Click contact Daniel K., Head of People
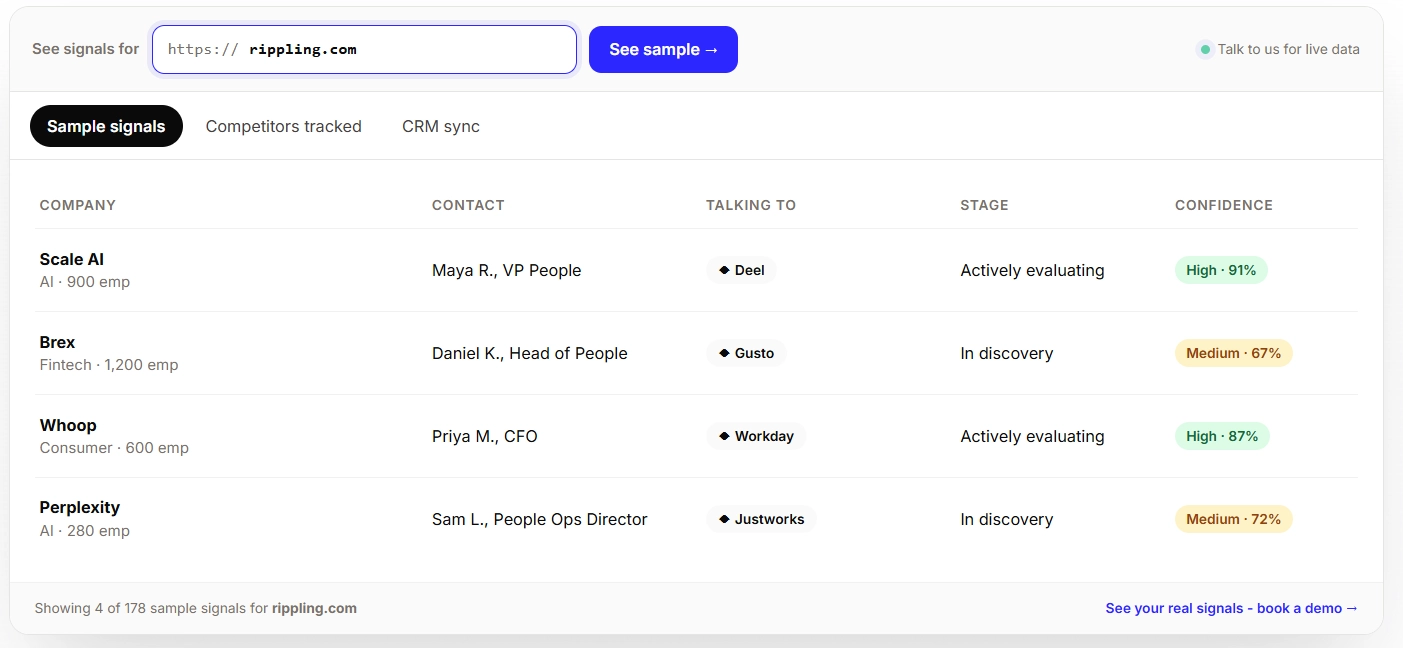This screenshot has height=648, width=1403. click(530, 353)
